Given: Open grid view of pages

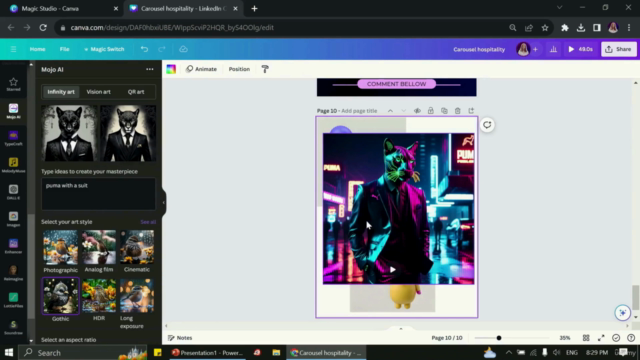Looking at the screenshot, I should coord(586,338).
